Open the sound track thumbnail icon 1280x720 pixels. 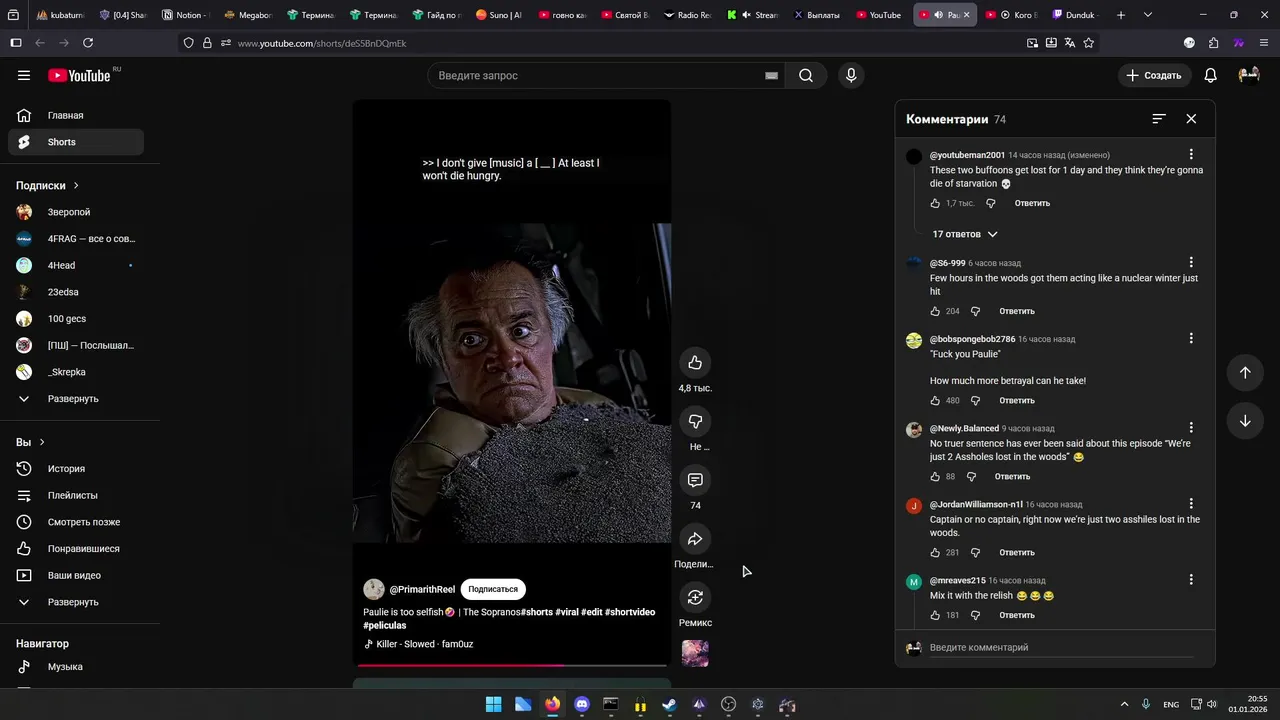(695, 653)
